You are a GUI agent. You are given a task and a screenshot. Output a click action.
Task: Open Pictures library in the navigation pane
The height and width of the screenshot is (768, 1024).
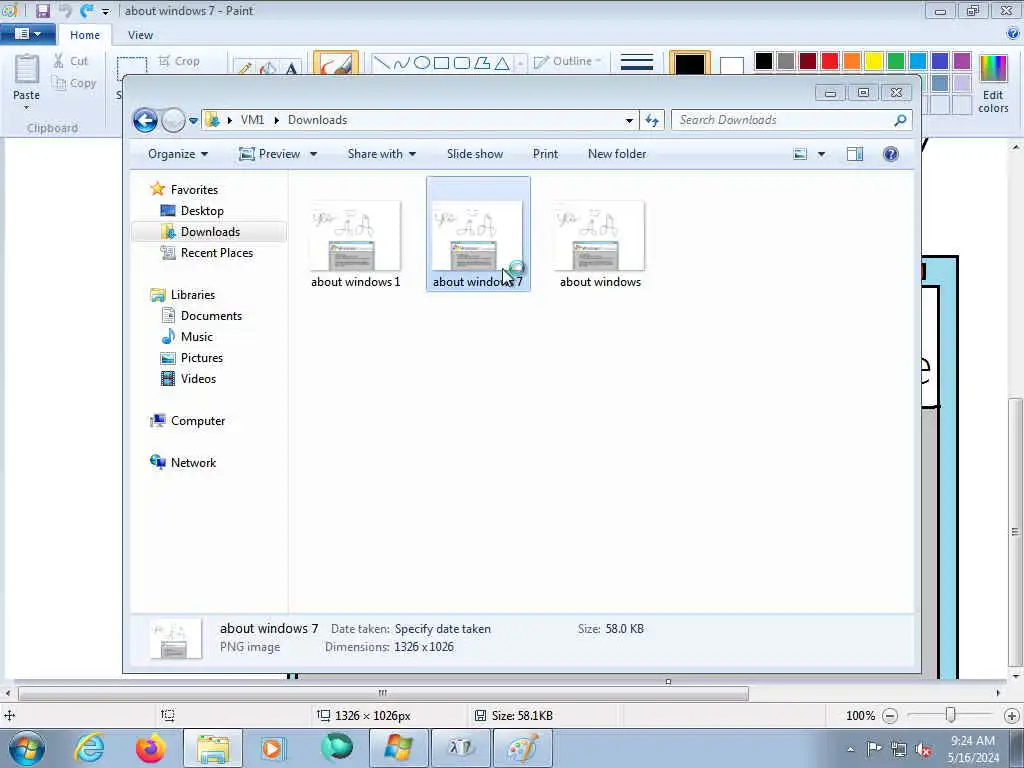(x=192, y=358)
